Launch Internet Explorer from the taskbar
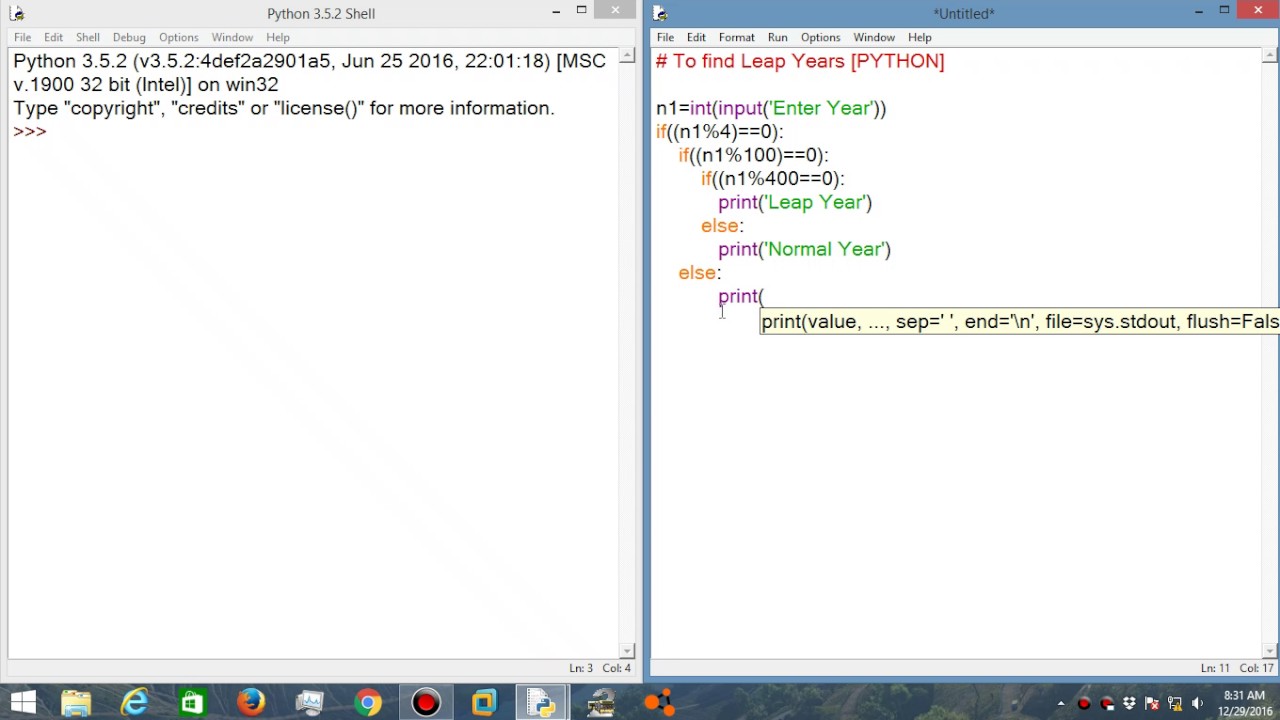The height and width of the screenshot is (720, 1280). click(134, 703)
